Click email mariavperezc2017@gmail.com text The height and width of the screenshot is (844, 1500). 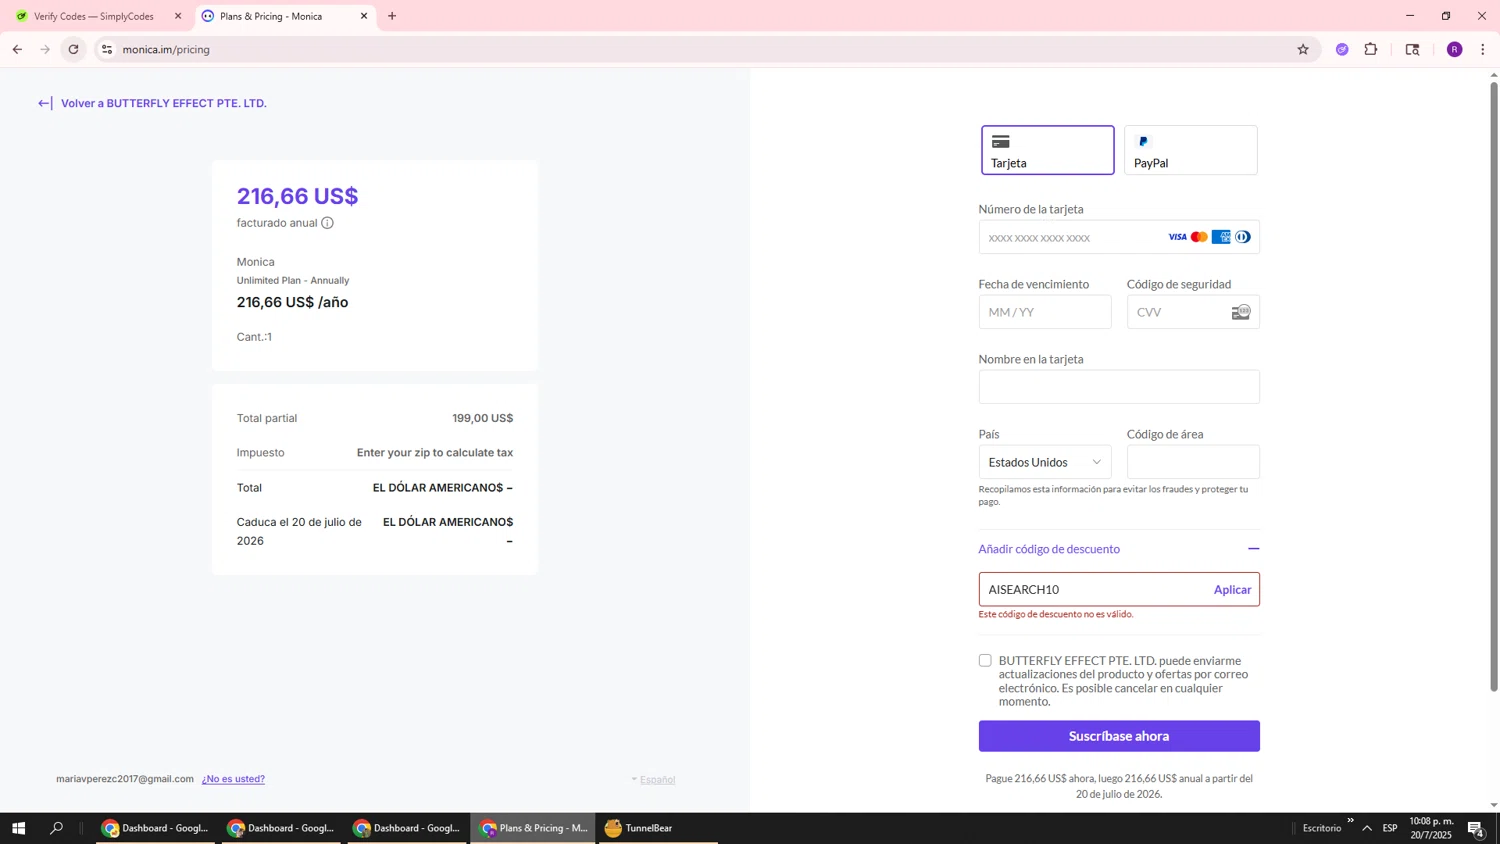coord(125,779)
